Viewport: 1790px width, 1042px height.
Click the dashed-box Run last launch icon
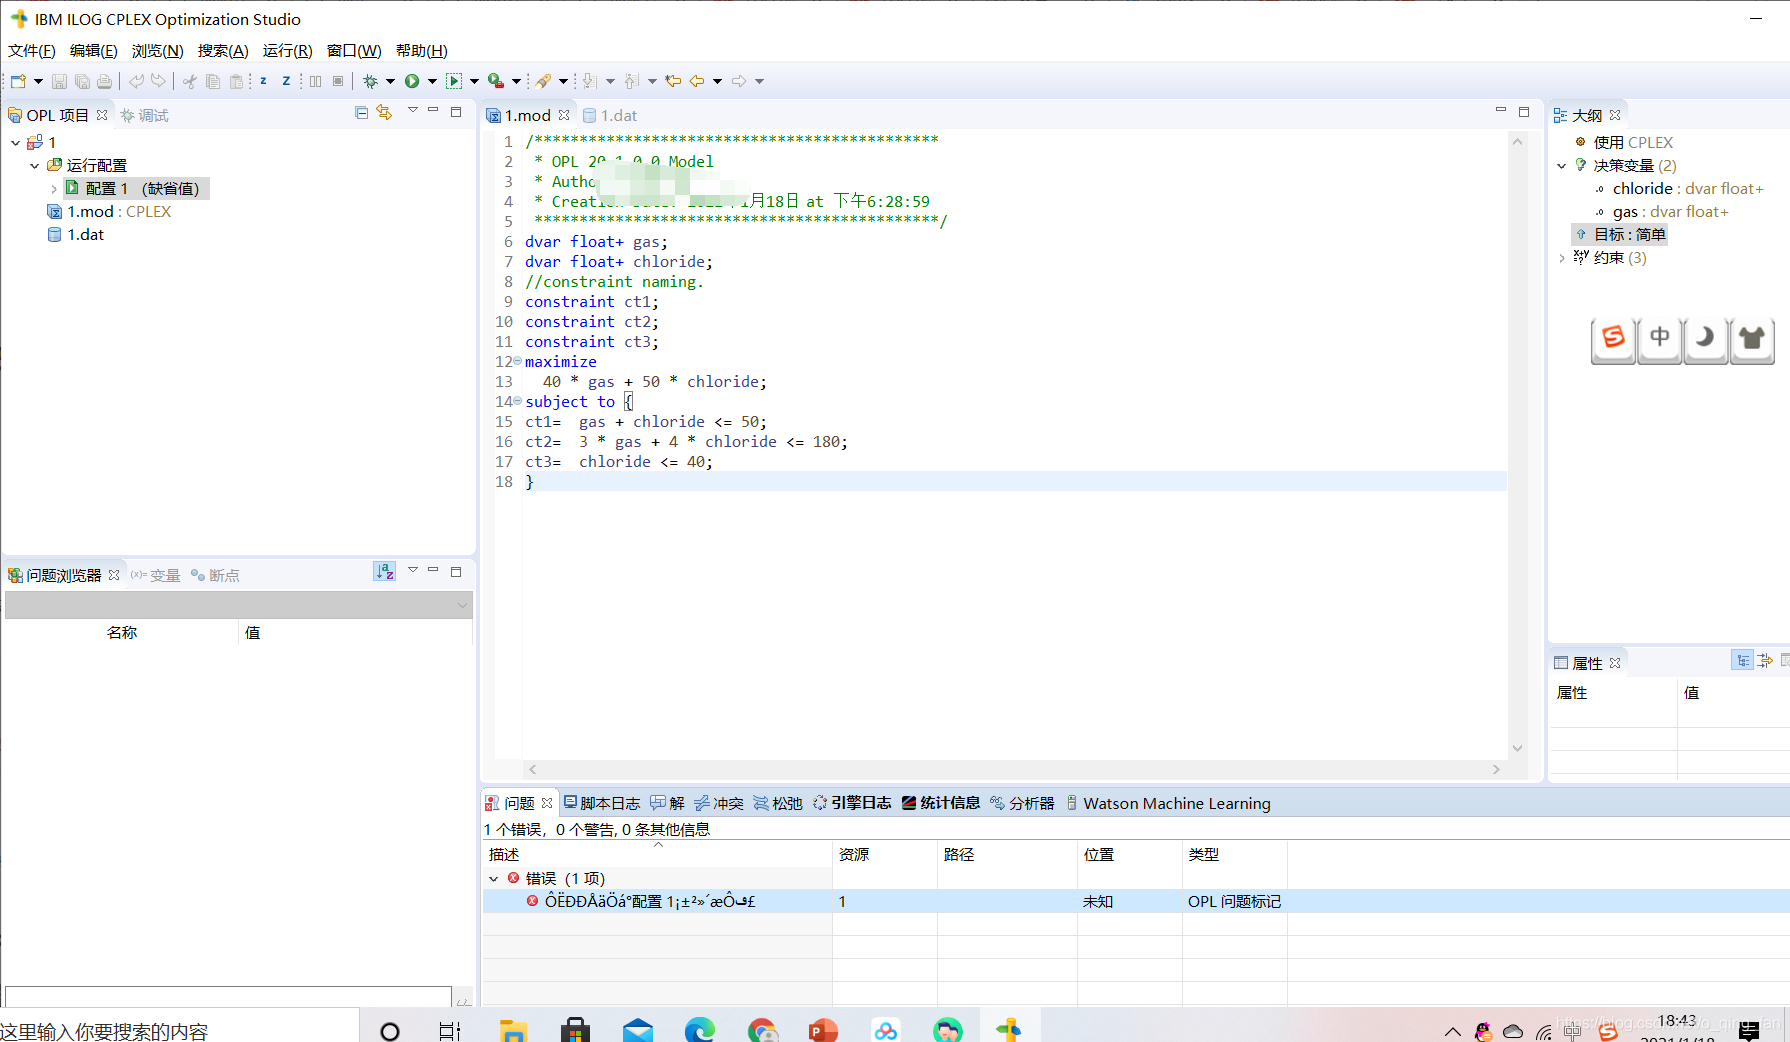coord(454,81)
